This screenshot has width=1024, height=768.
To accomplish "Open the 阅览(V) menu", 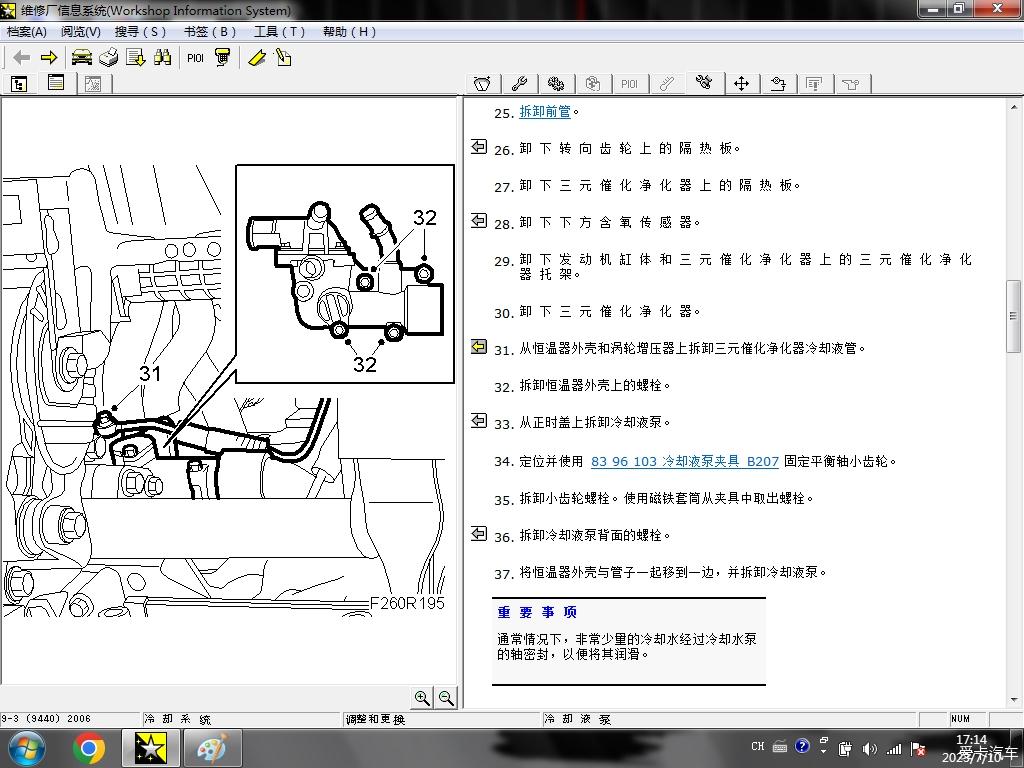I will pos(80,31).
